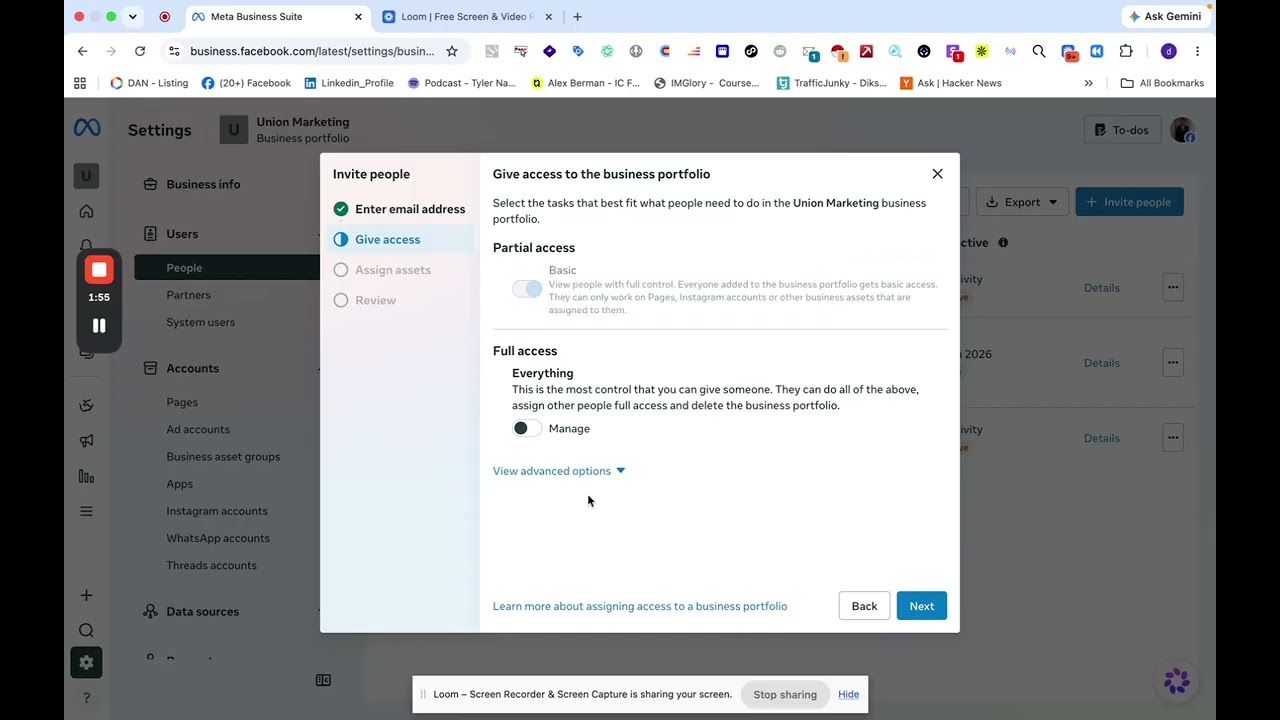Open the Insights bar chart icon in the left rail
Viewport: 1280px width, 720px height.
tap(86, 477)
